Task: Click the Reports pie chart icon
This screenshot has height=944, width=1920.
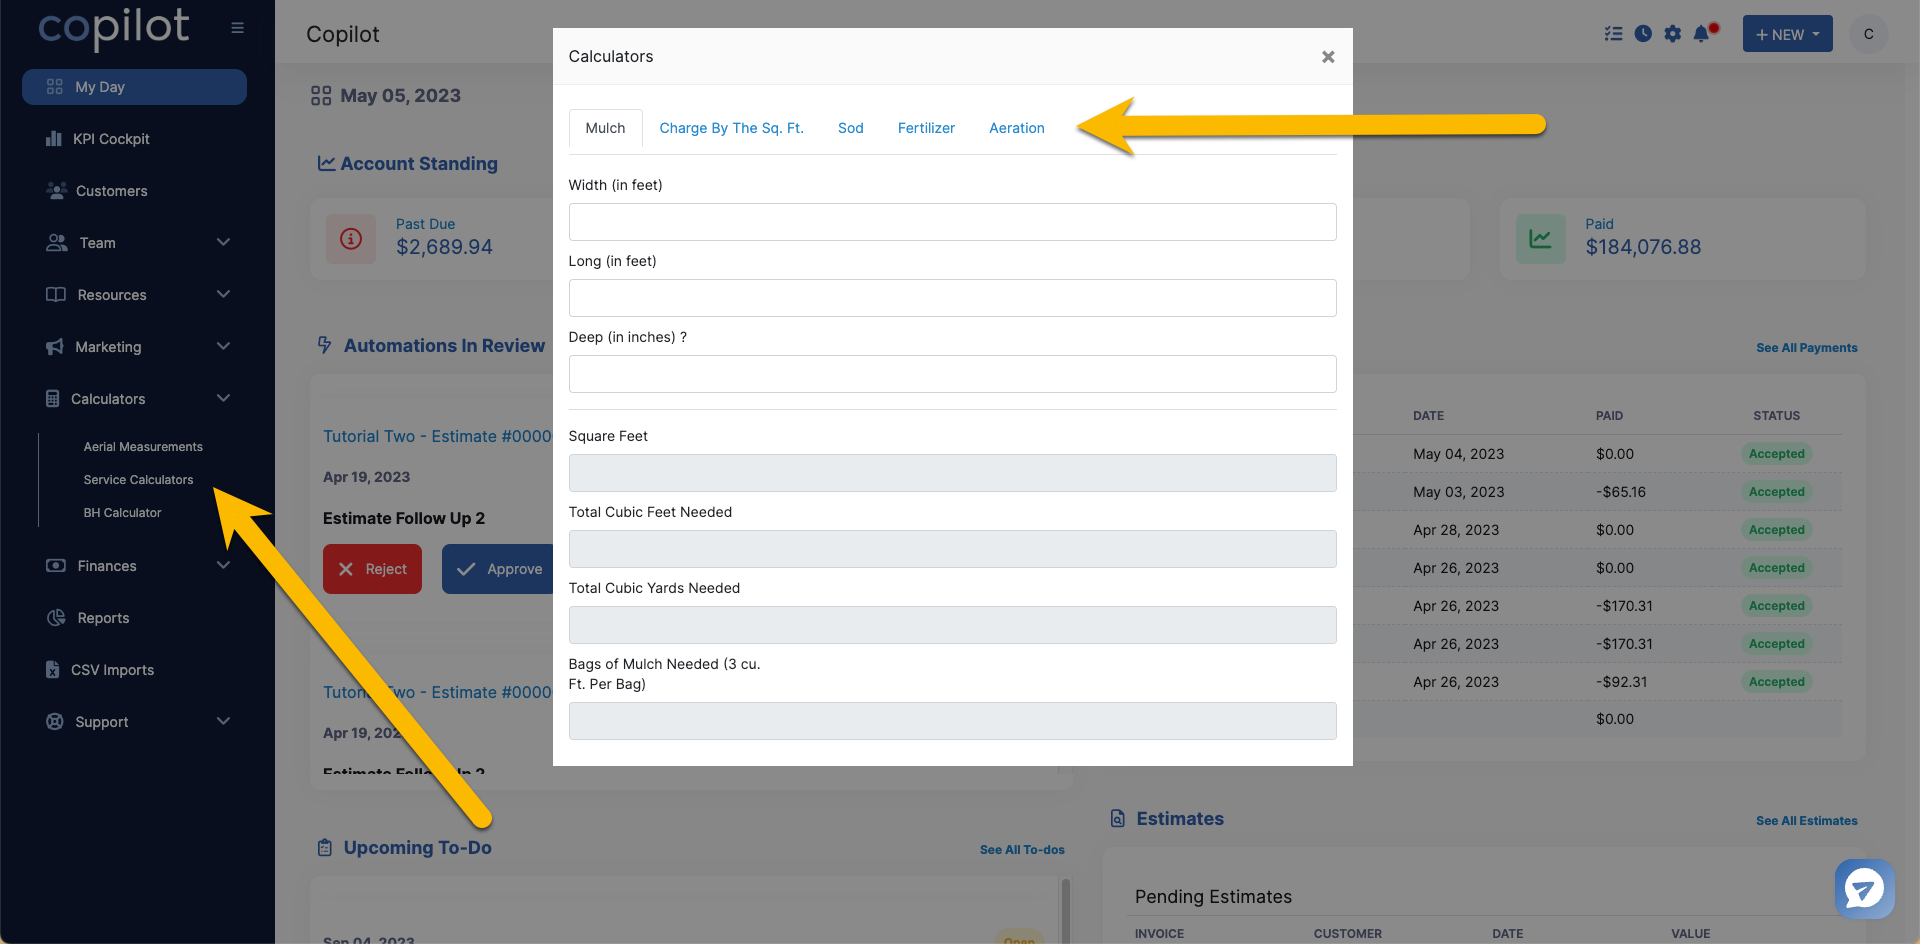Action: pos(56,618)
